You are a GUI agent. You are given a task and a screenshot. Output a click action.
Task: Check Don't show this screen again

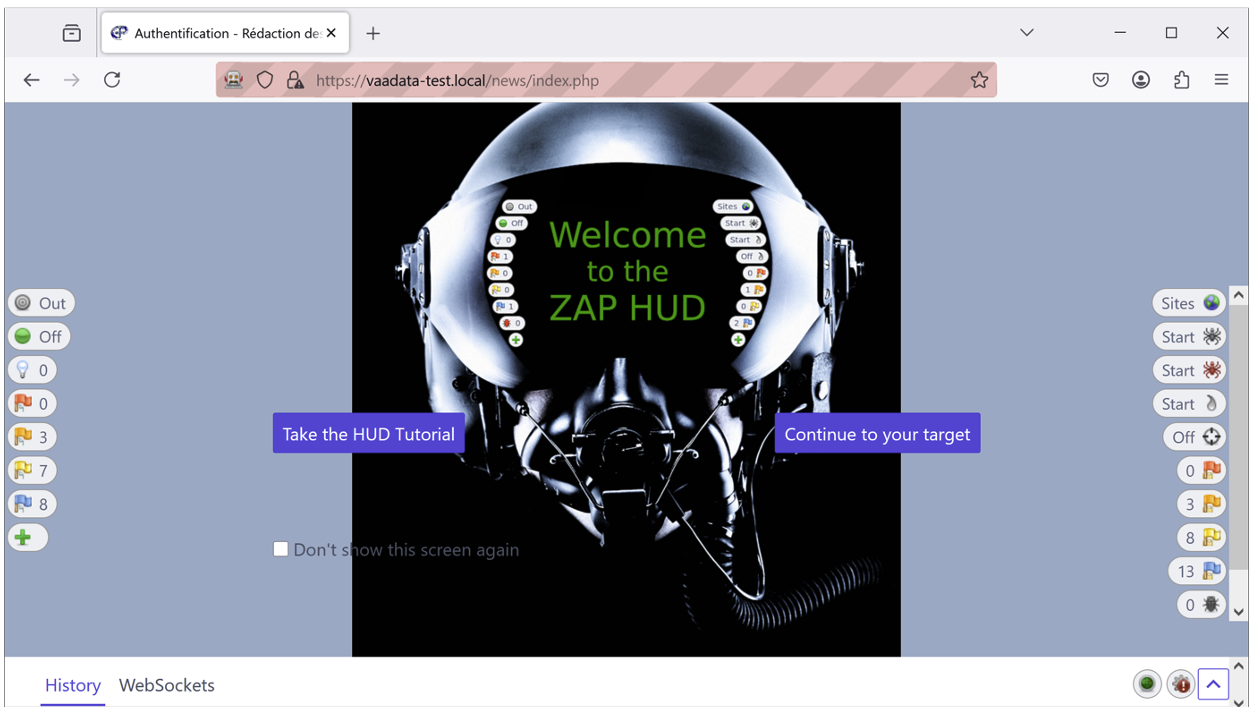(x=281, y=549)
